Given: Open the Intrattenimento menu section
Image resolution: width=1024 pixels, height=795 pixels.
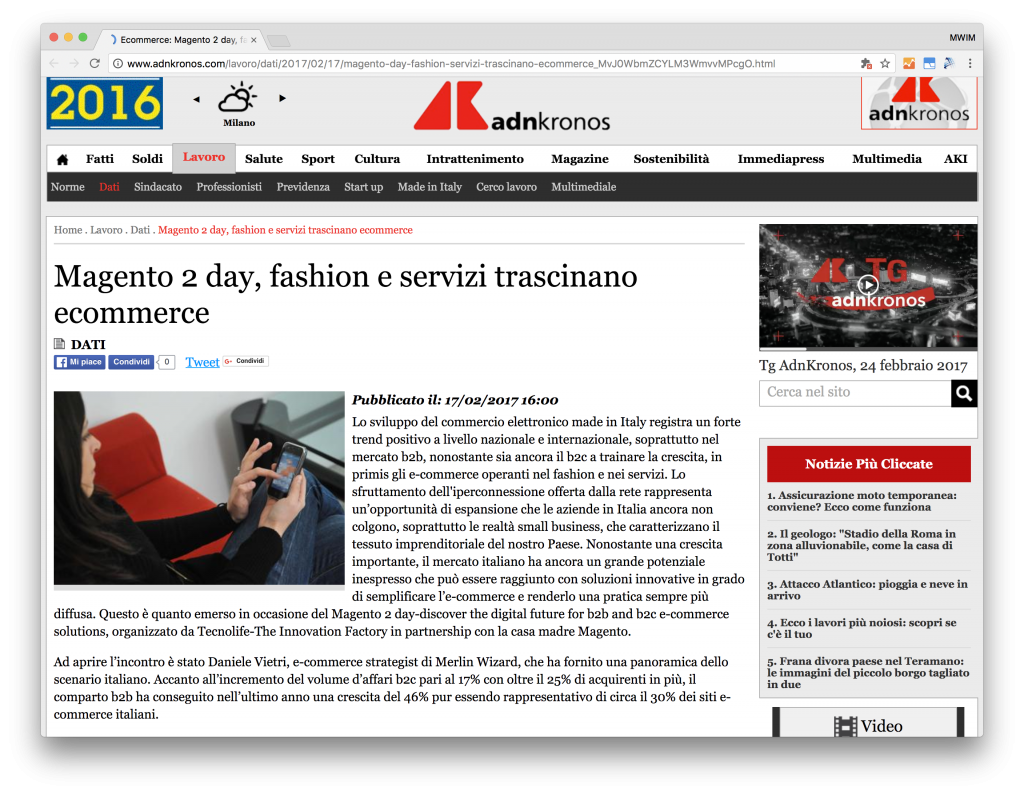Looking at the screenshot, I should 475,159.
